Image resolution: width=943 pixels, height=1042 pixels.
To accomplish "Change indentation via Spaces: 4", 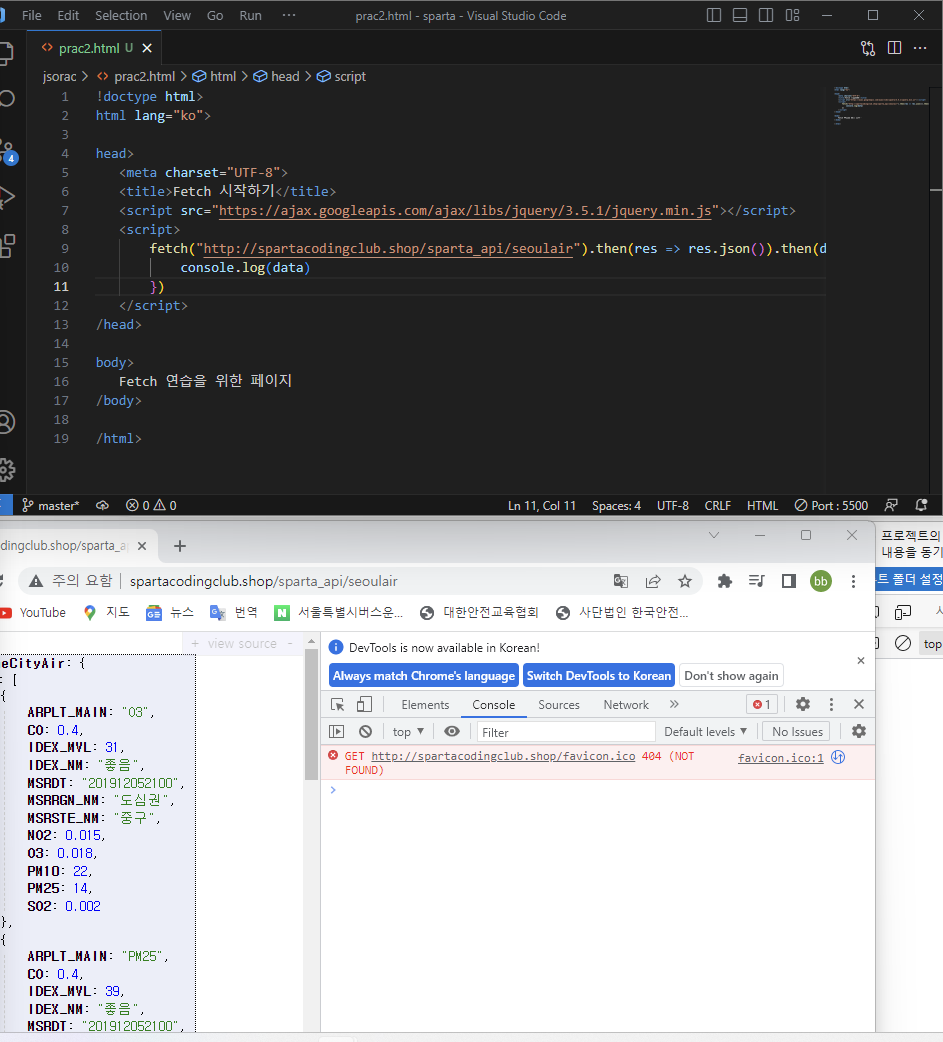I will pyautogui.click(x=616, y=506).
